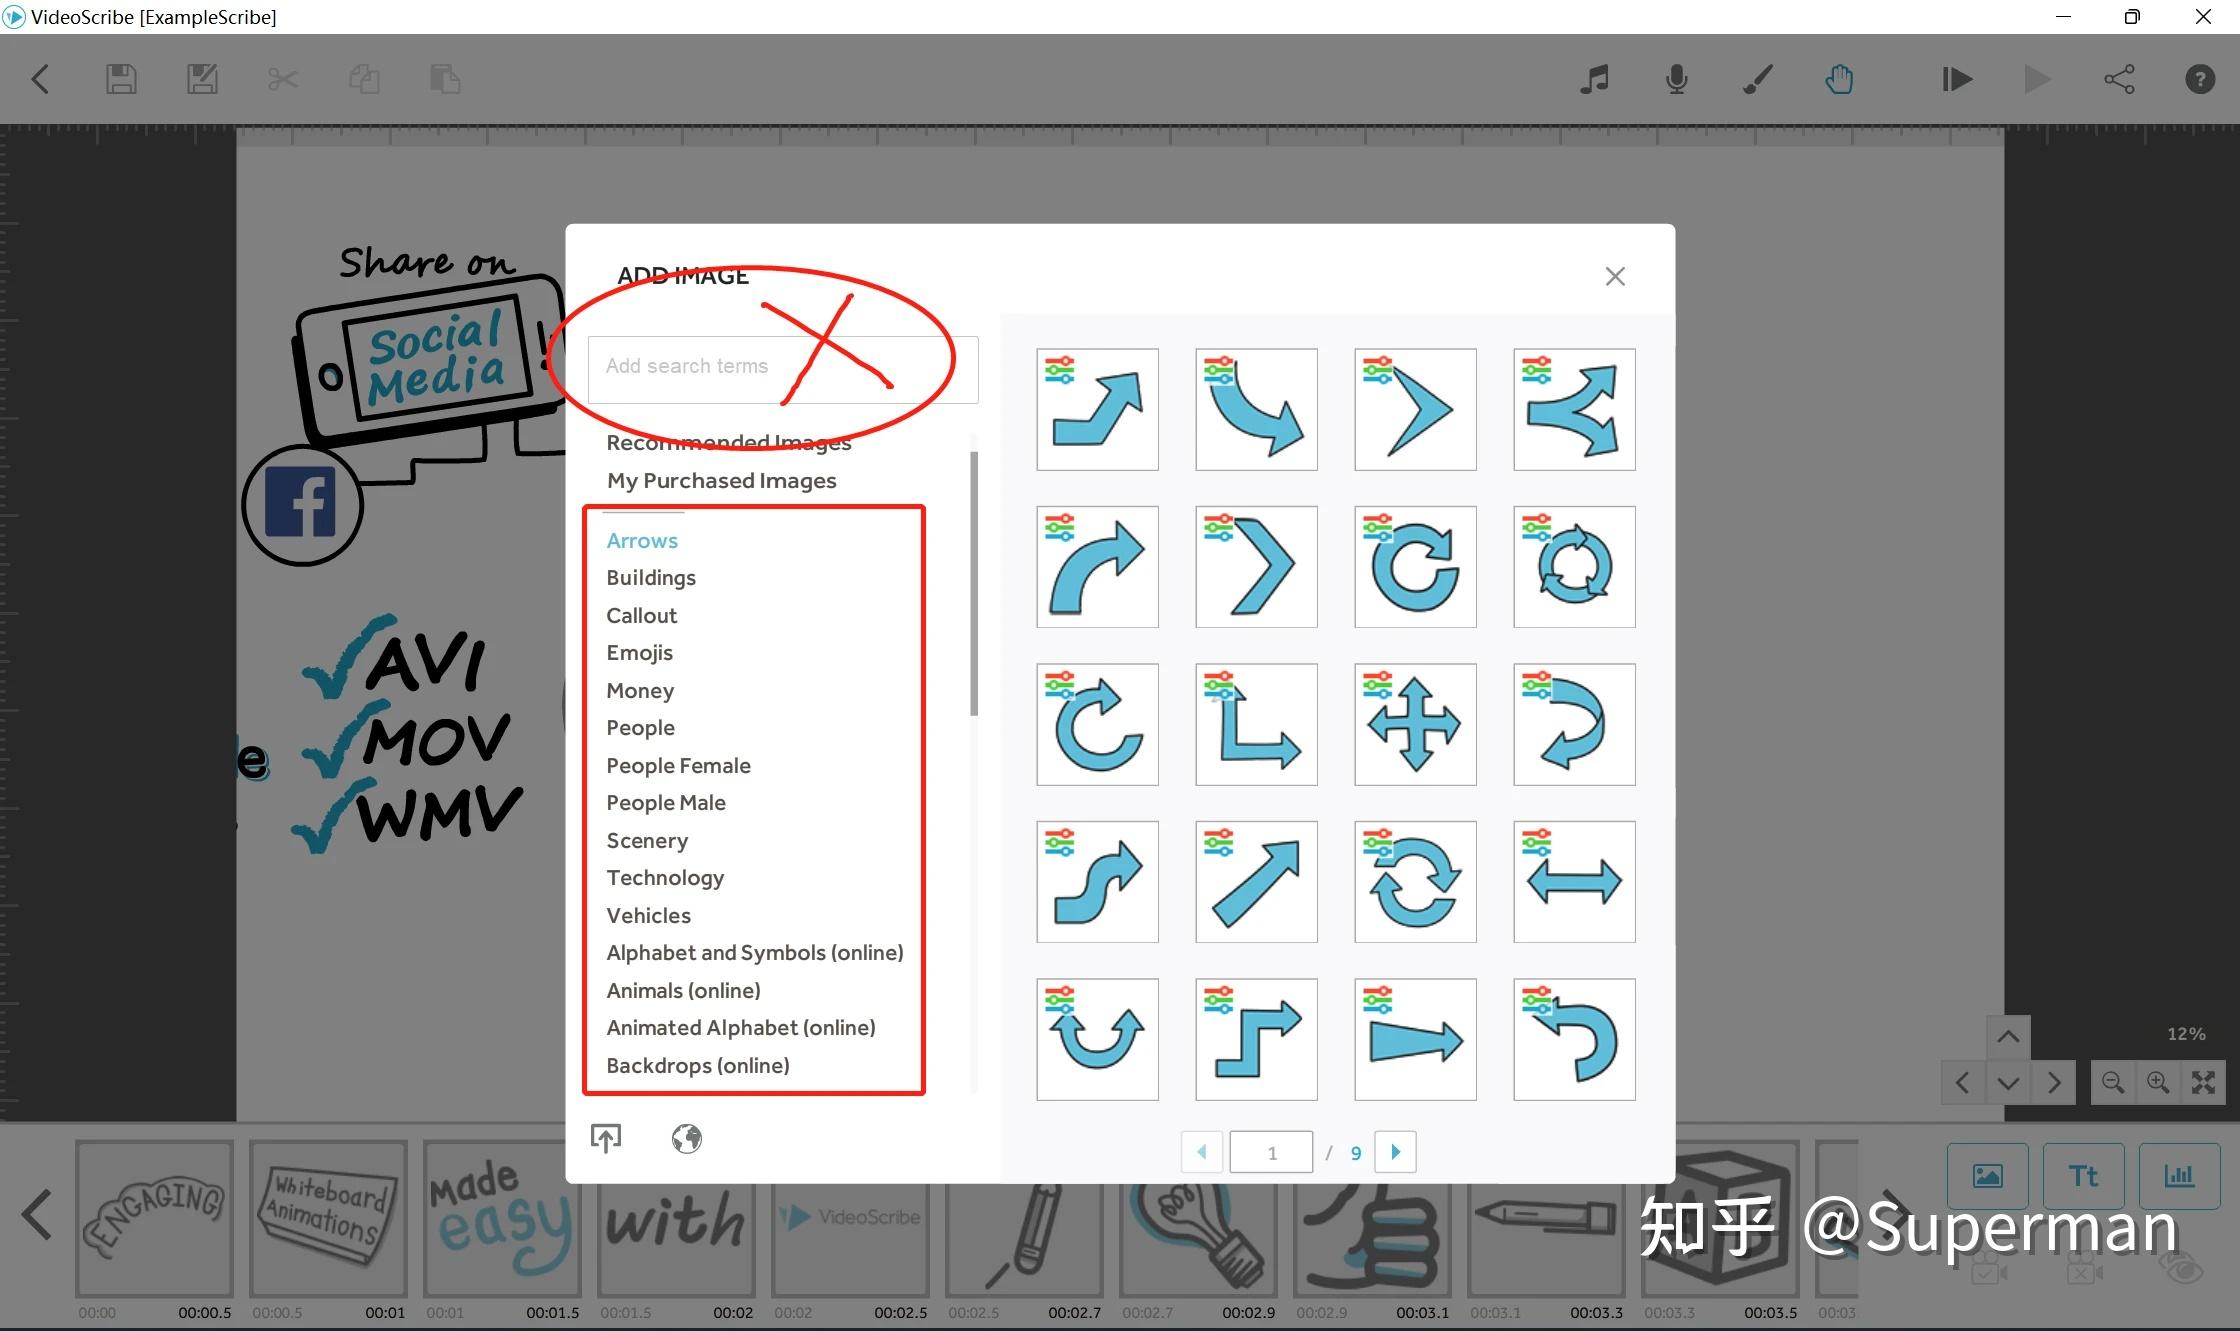The width and height of the screenshot is (2240, 1331).
Task: Click the music track icon
Action: [1595, 79]
